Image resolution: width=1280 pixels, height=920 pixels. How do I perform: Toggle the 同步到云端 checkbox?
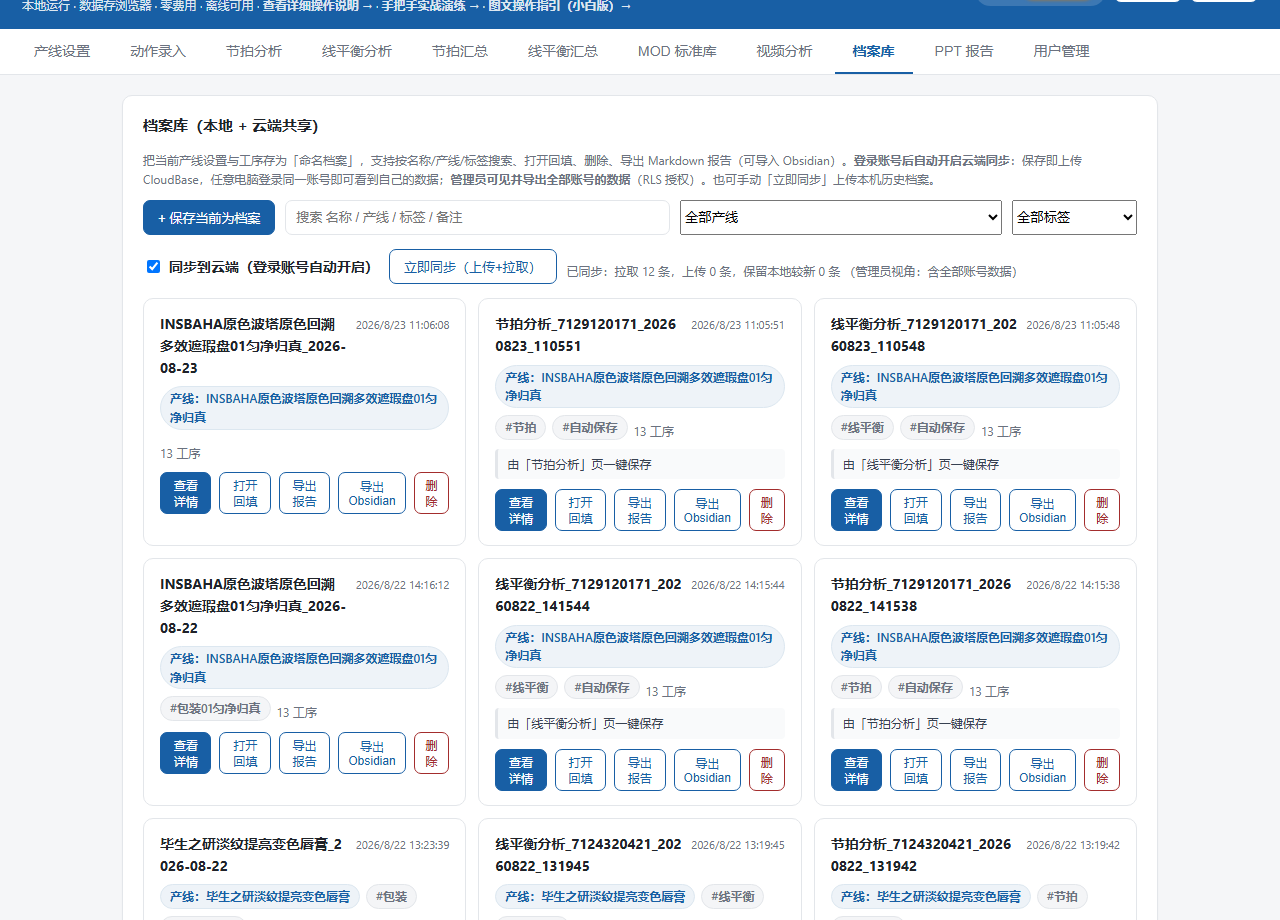pos(153,267)
